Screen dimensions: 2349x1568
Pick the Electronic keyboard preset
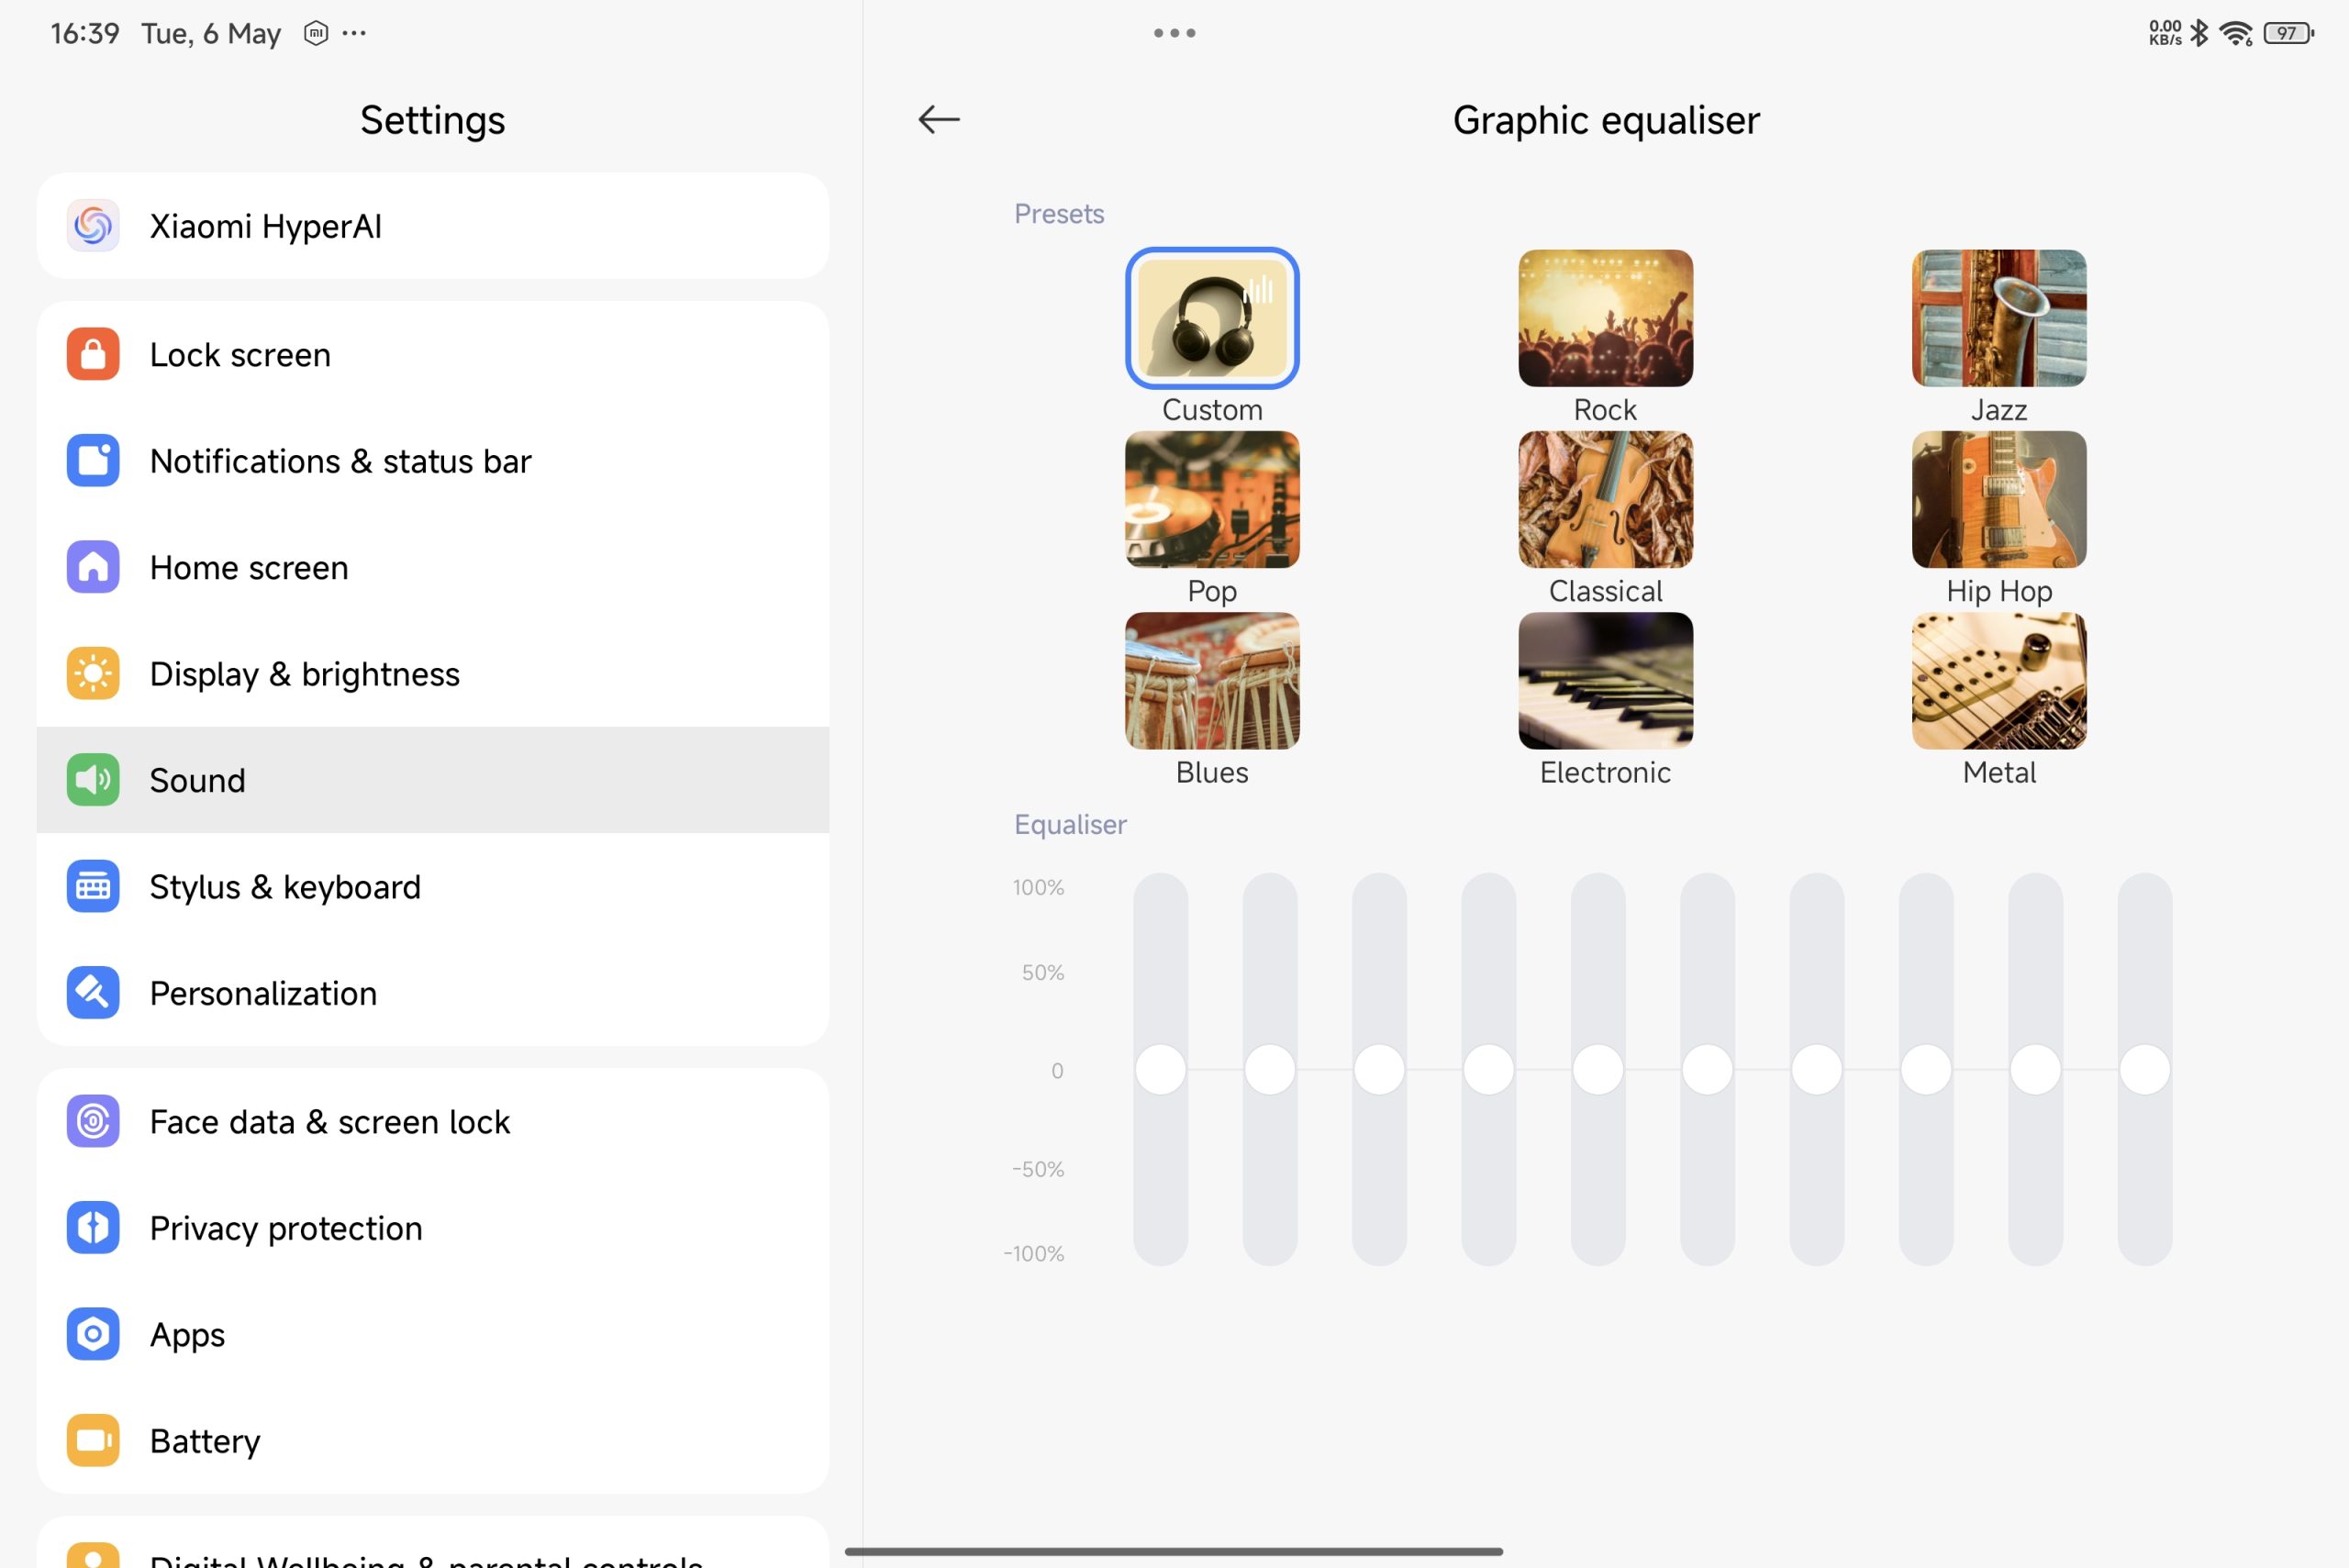pos(1605,680)
